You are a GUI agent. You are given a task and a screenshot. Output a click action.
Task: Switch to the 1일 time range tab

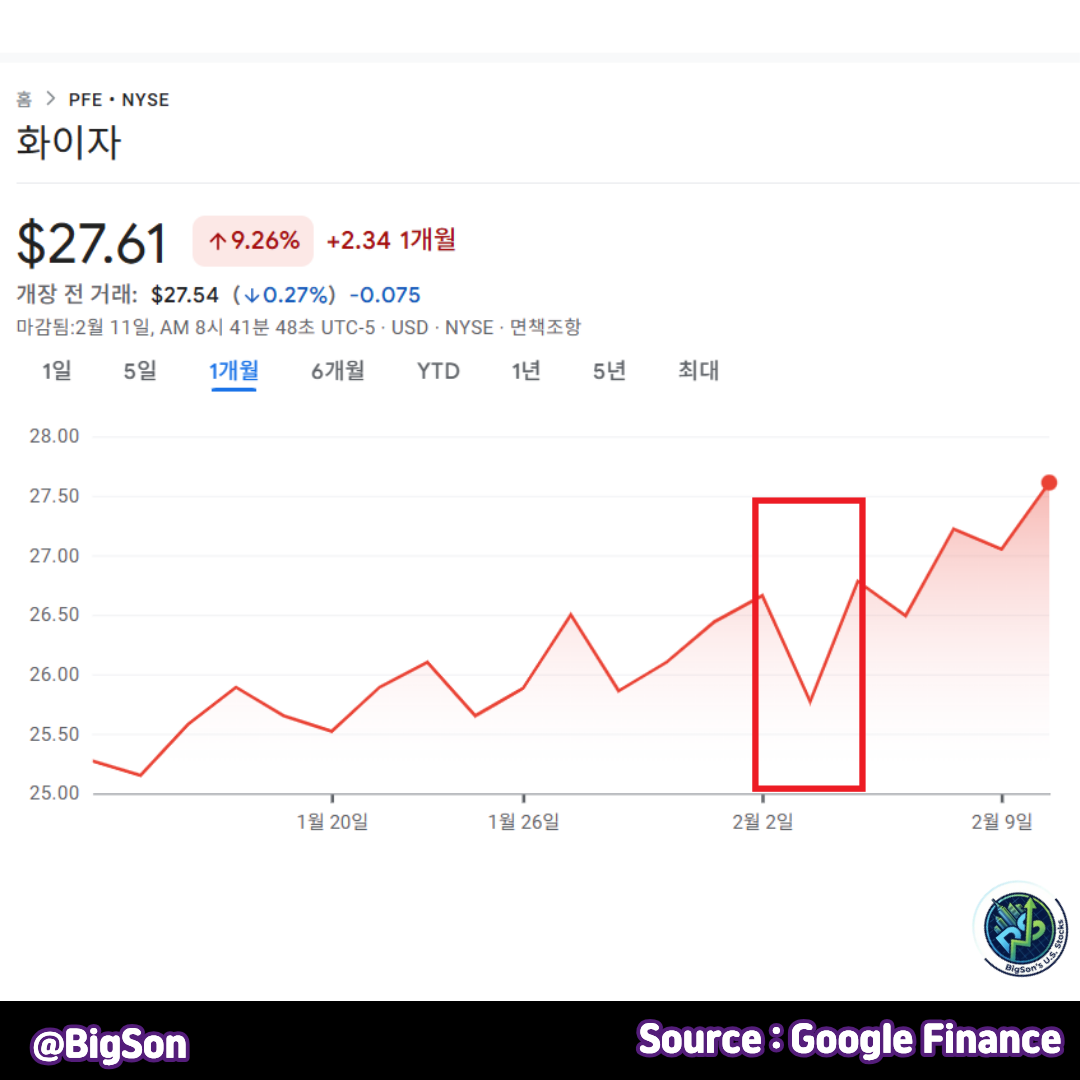coord(56,371)
